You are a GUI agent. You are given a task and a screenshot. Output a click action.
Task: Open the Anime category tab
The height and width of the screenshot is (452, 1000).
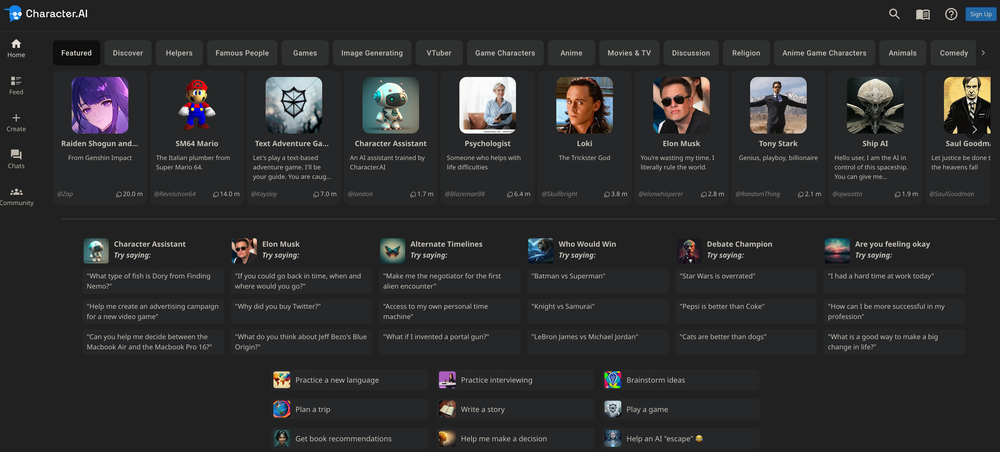[x=571, y=53]
